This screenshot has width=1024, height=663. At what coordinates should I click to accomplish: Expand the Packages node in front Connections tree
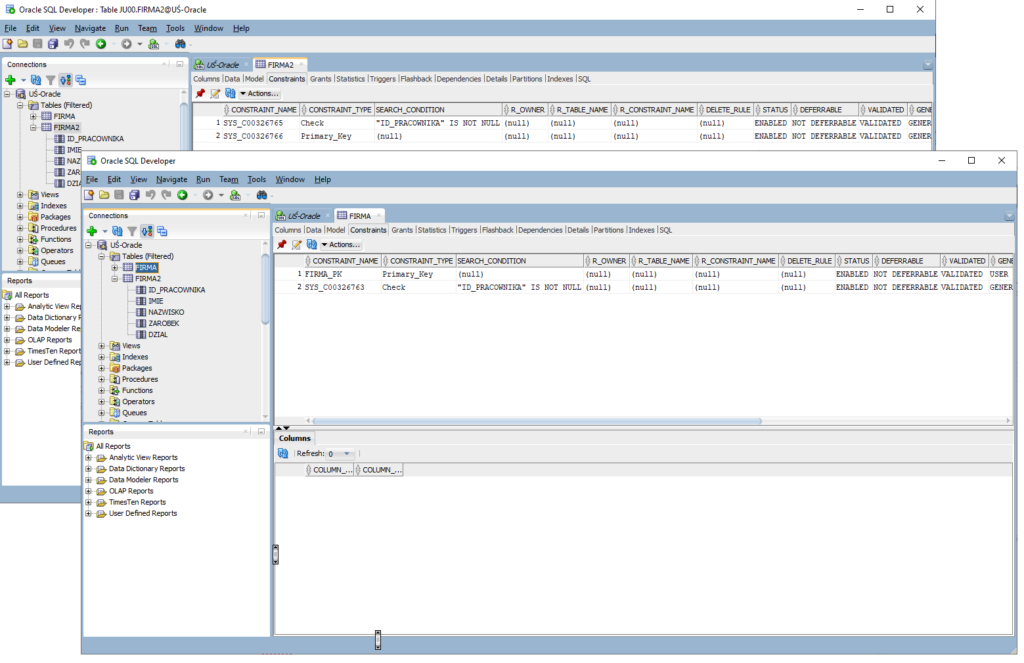[102, 368]
